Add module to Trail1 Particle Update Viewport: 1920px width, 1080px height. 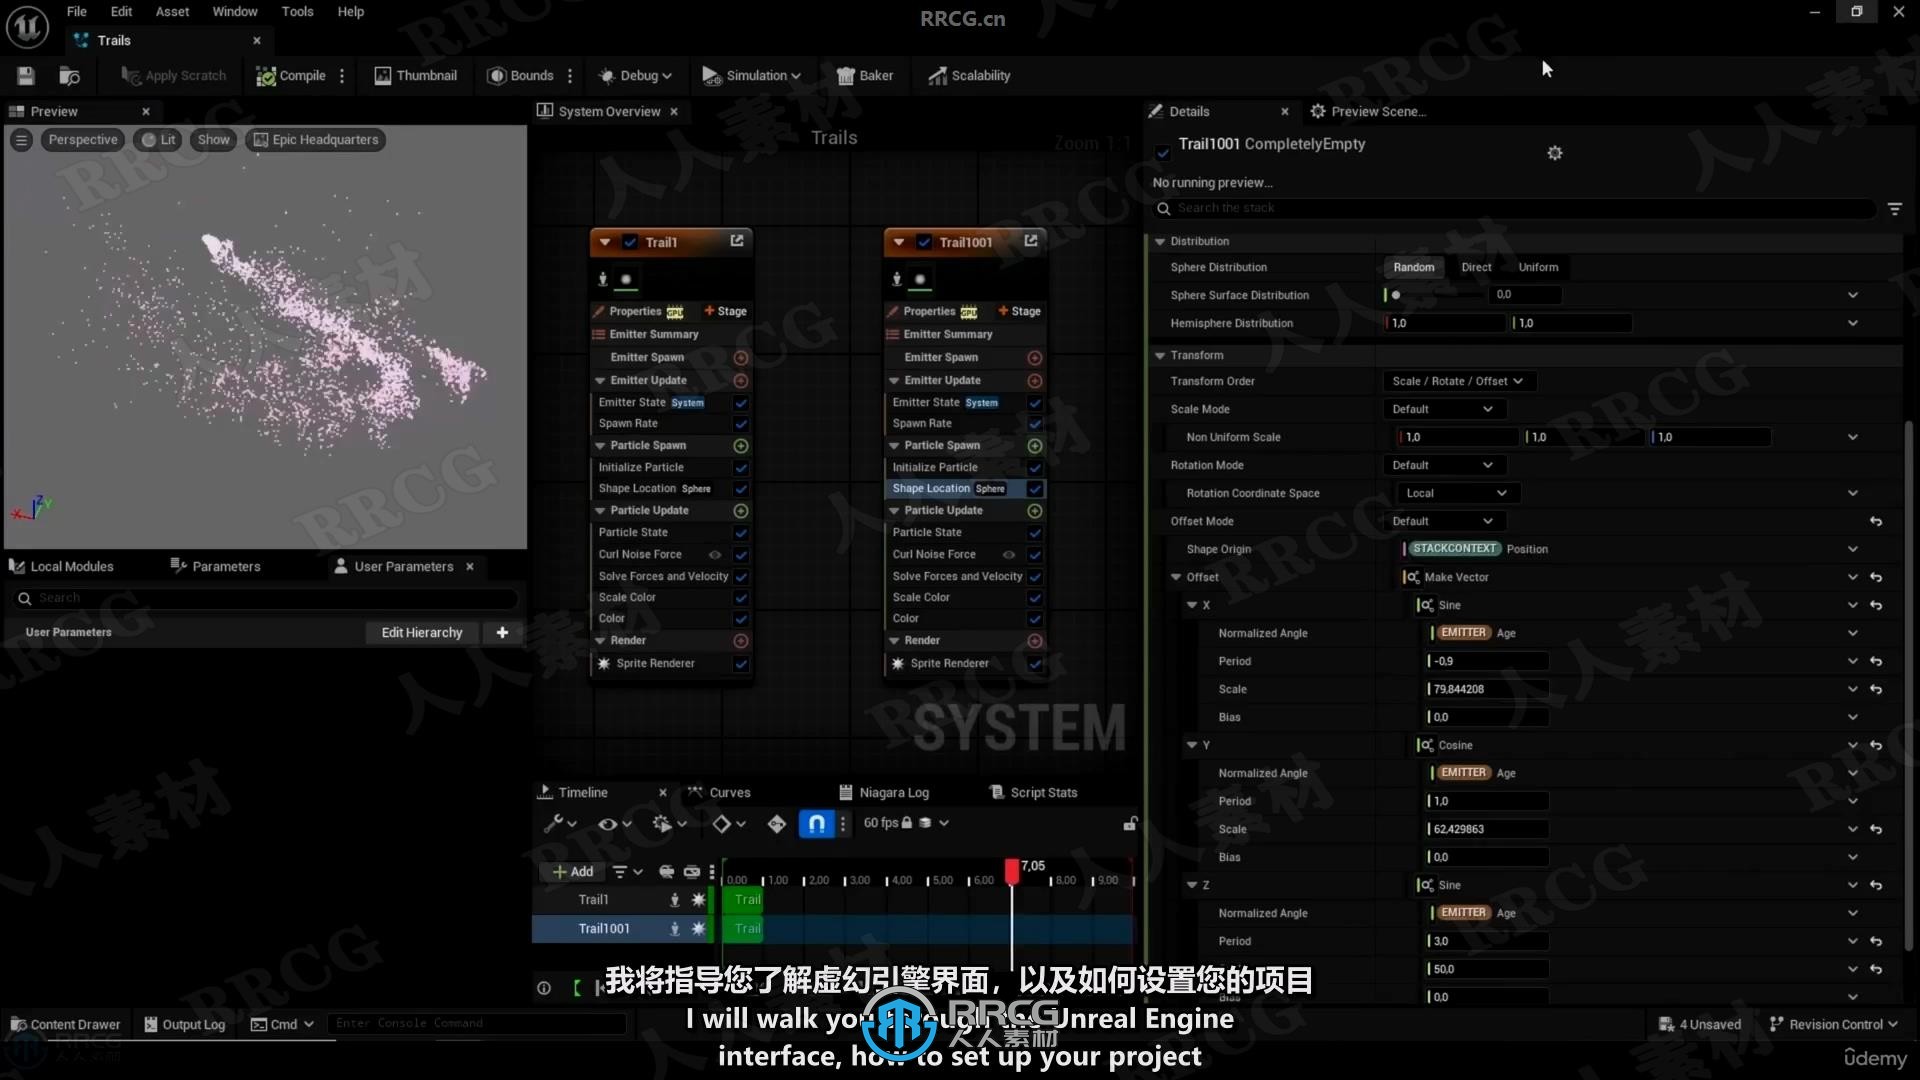[741, 511]
